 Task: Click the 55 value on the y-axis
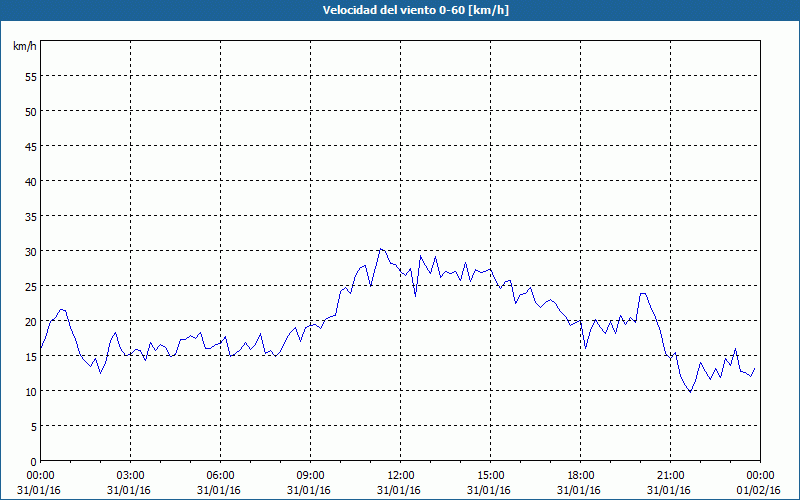click(x=31, y=76)
